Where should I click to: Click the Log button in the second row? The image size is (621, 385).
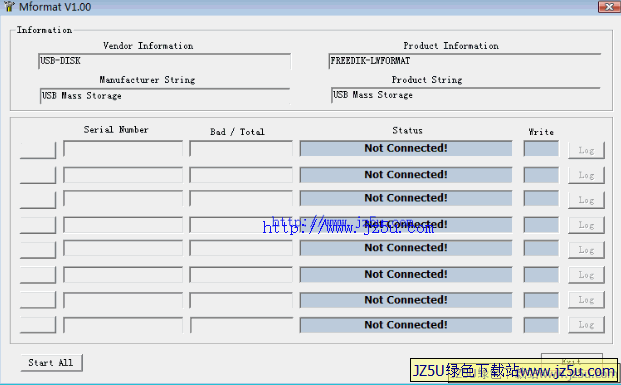click(x=586, y=175)
